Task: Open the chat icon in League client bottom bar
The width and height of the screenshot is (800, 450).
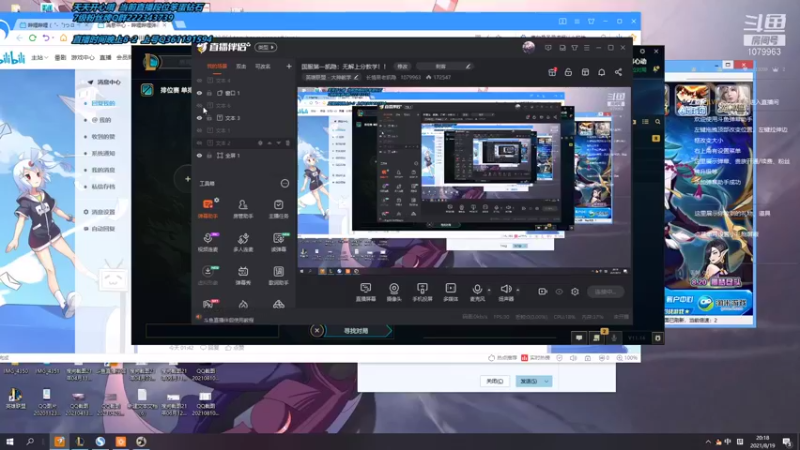Action: click(579, 338)
